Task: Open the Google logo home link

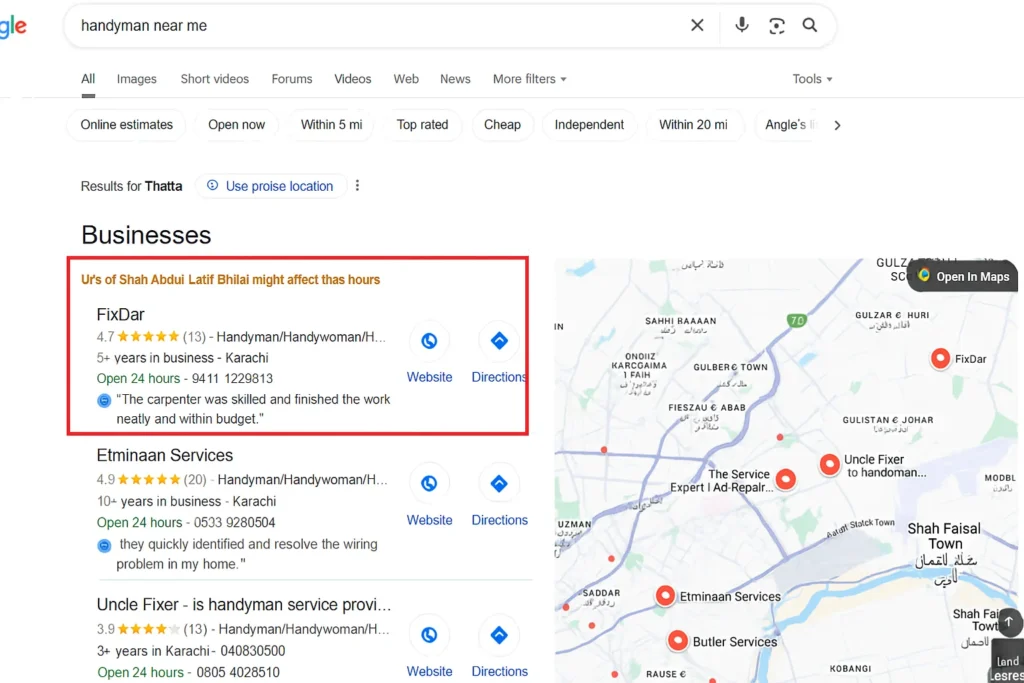Action: 13,26
